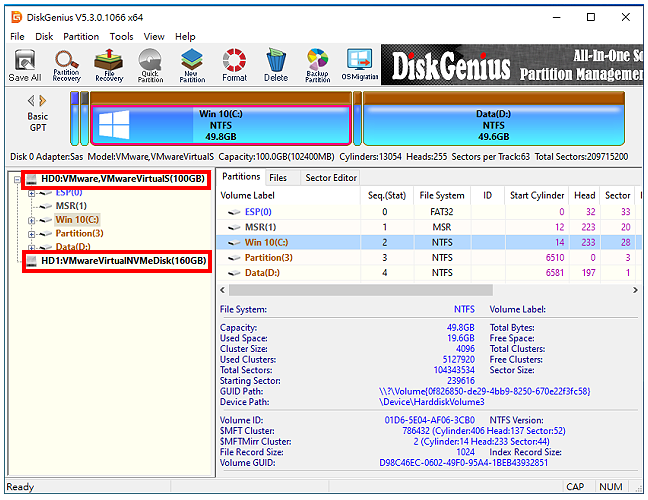Image resolution: width=648 pixels, height=500 pixels.
Task: Click the Volume ID value 01D6-5E04-AF06-3CB0
Action: [x=429, y=420]
